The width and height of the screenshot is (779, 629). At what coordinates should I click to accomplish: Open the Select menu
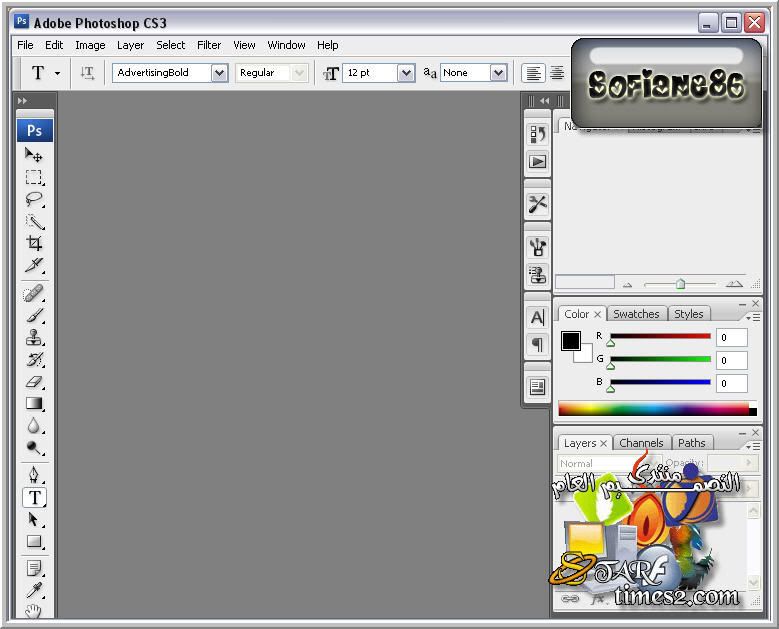tap(170, 45)
